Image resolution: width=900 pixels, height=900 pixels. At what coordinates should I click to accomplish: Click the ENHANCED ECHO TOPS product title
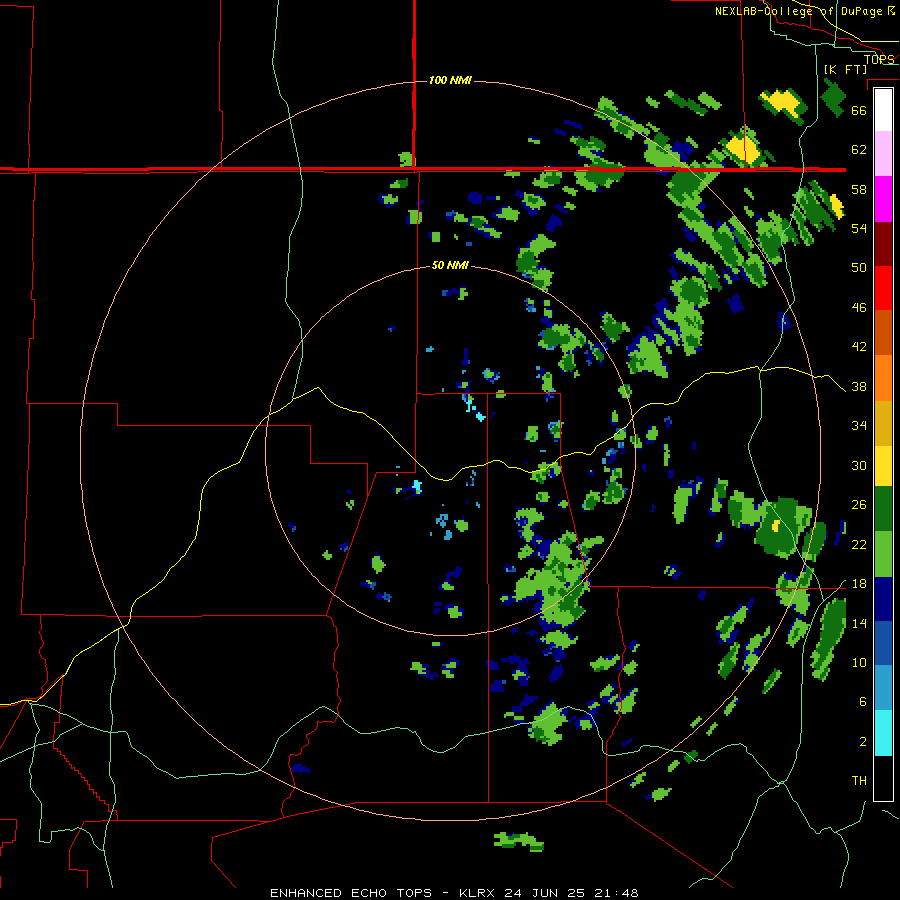[x=351, y=893]
